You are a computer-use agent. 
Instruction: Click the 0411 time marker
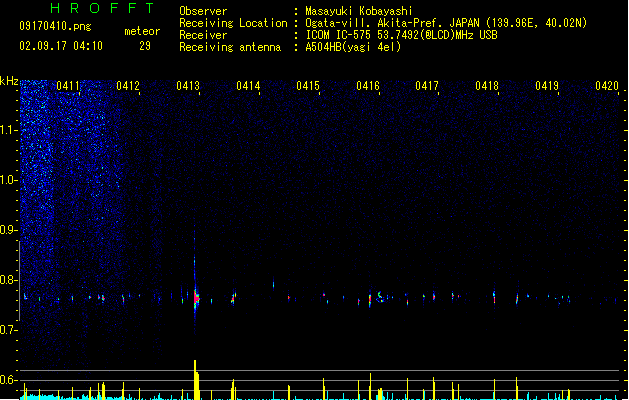68,86
